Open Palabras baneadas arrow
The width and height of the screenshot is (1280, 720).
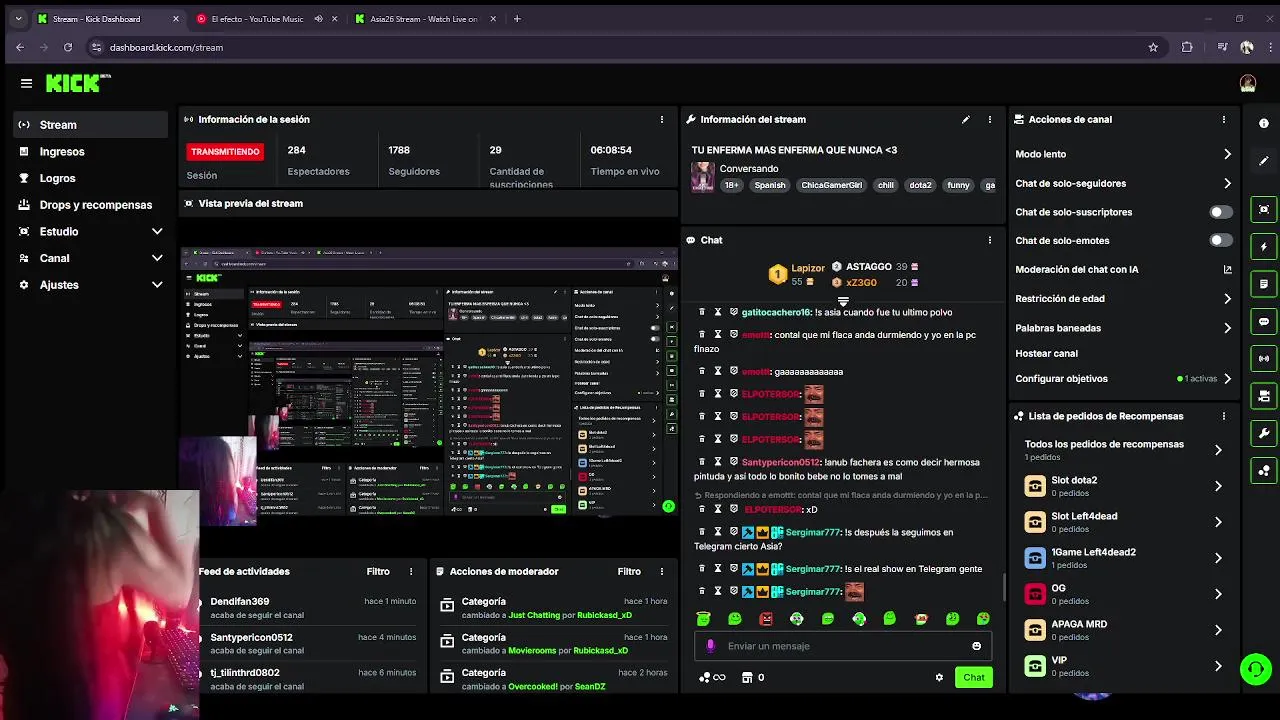[x=1227, y=328]
